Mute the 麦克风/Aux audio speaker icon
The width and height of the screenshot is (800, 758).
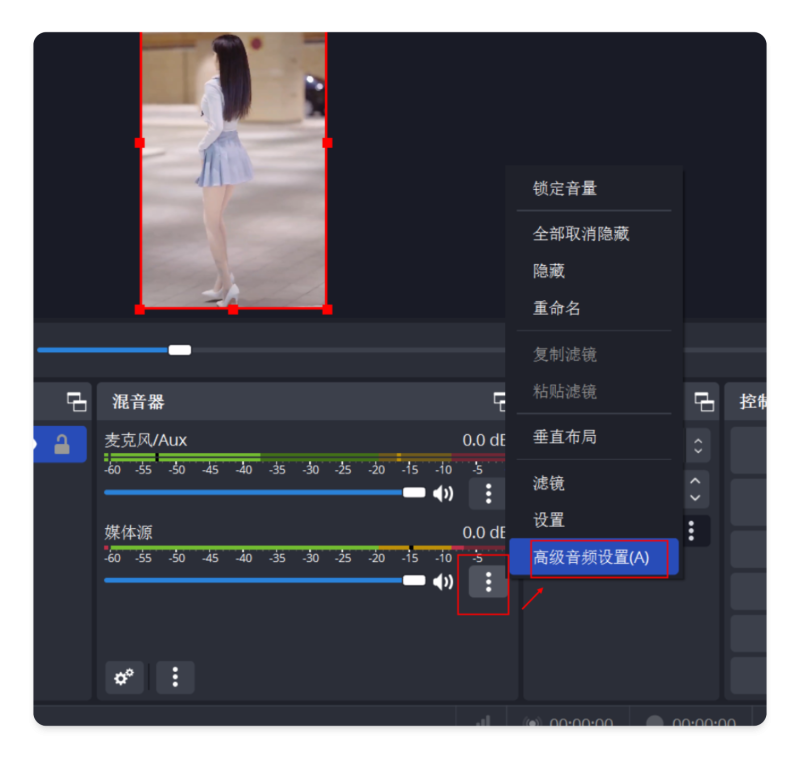[x=442, y=493]
